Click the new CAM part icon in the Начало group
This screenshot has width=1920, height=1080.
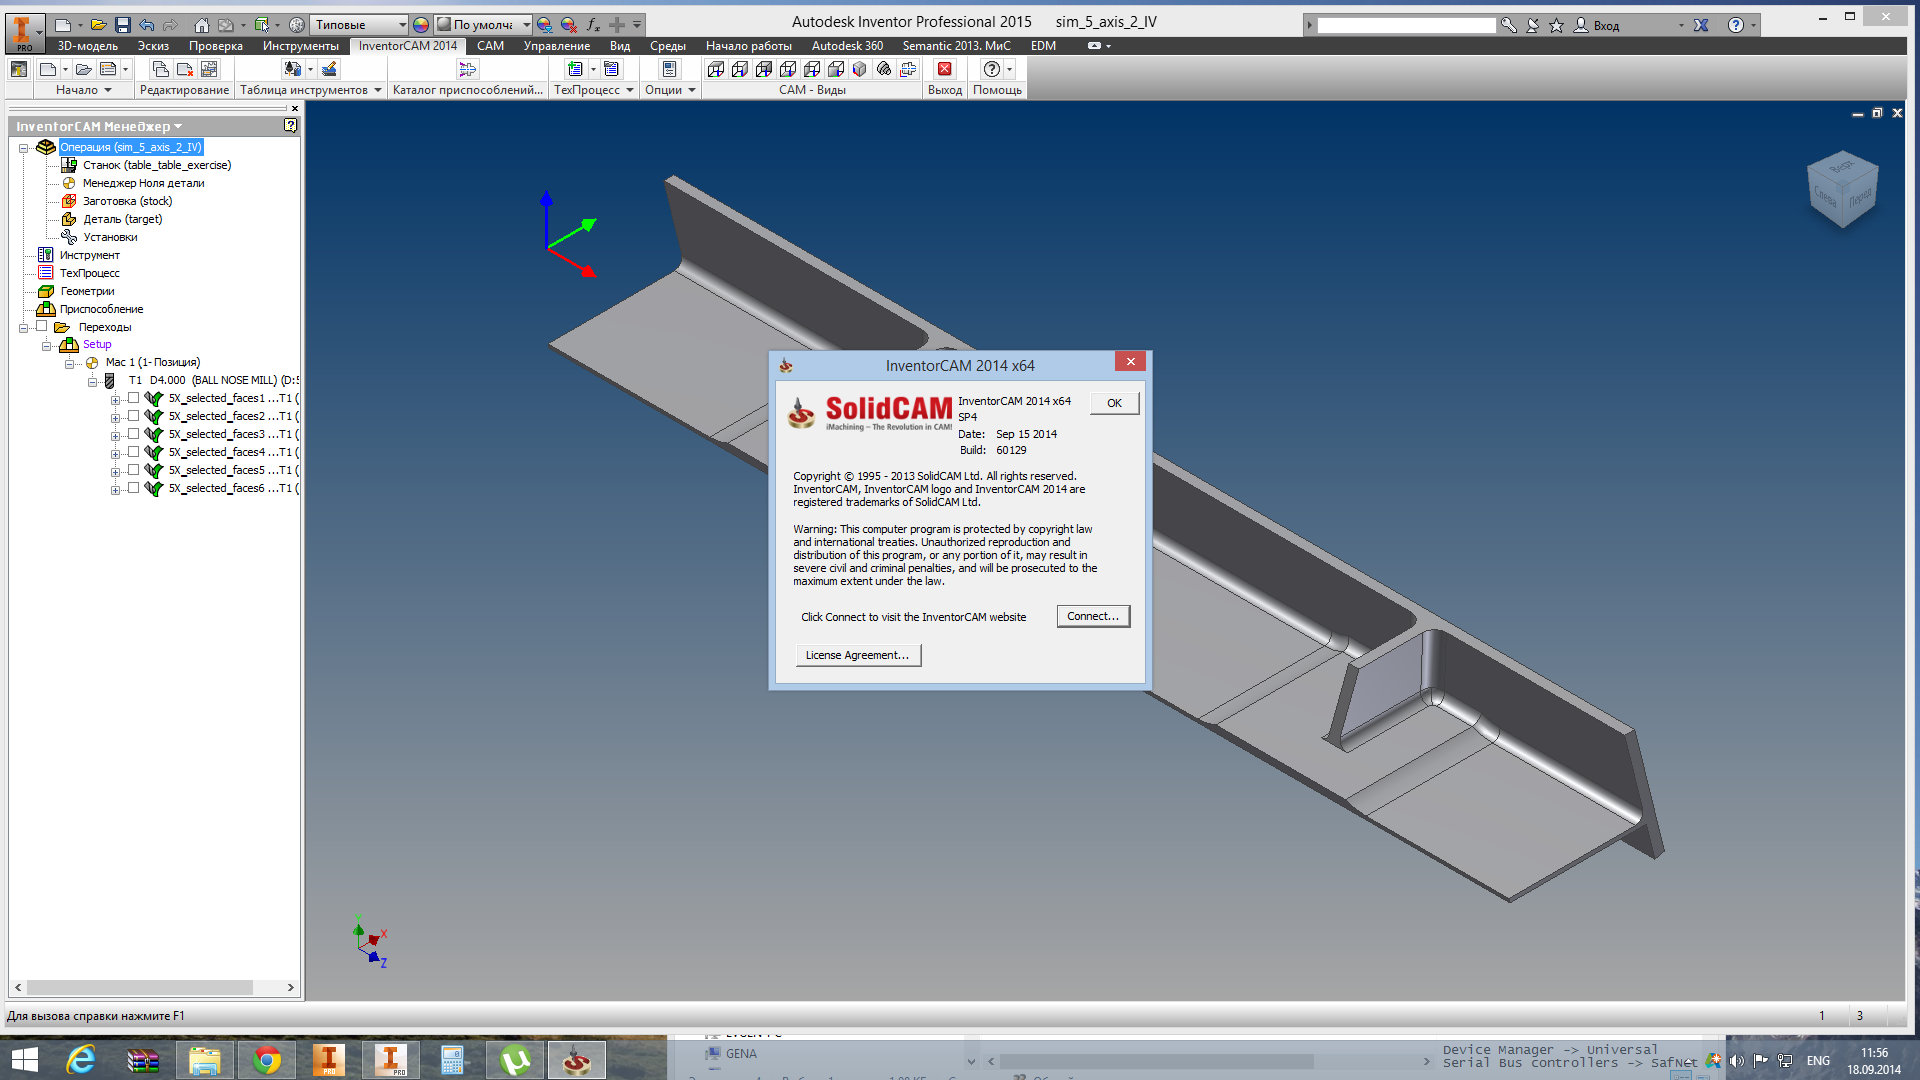coord(47,69)
